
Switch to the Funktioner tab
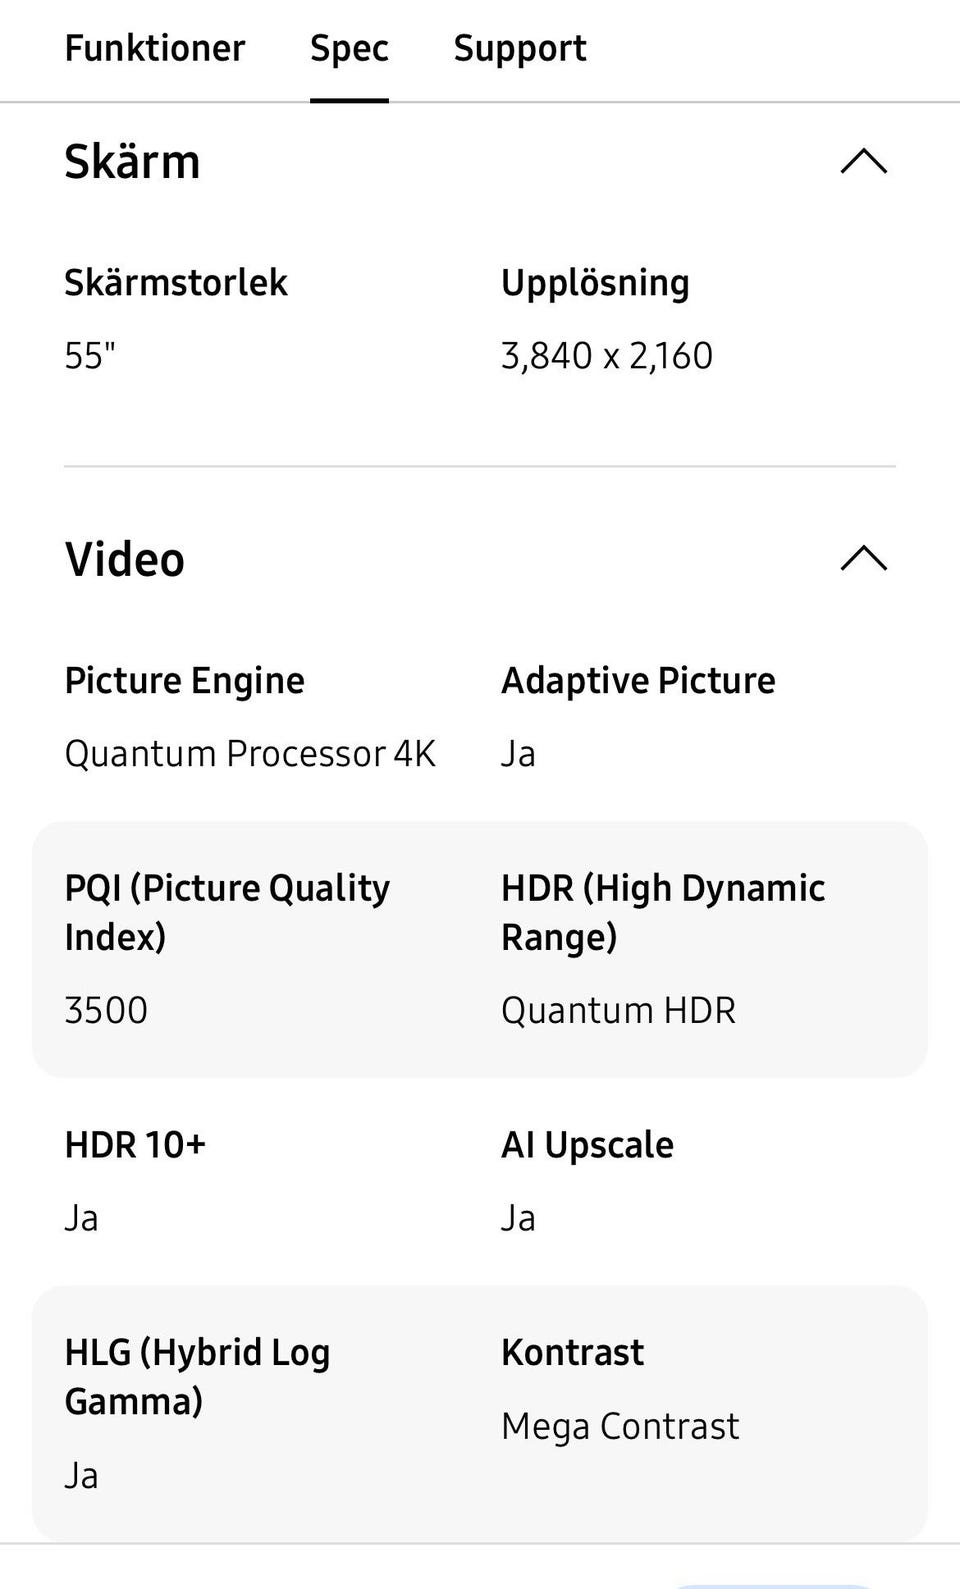tap(154, 48)
